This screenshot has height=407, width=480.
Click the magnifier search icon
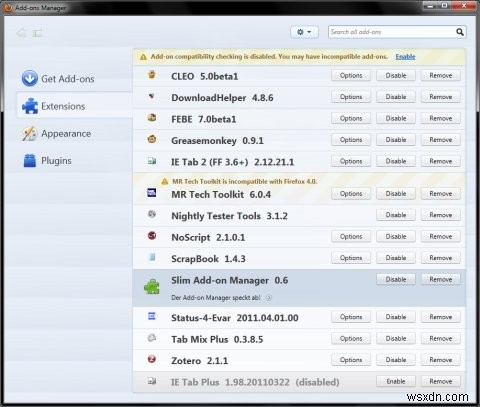coord(460,32)
